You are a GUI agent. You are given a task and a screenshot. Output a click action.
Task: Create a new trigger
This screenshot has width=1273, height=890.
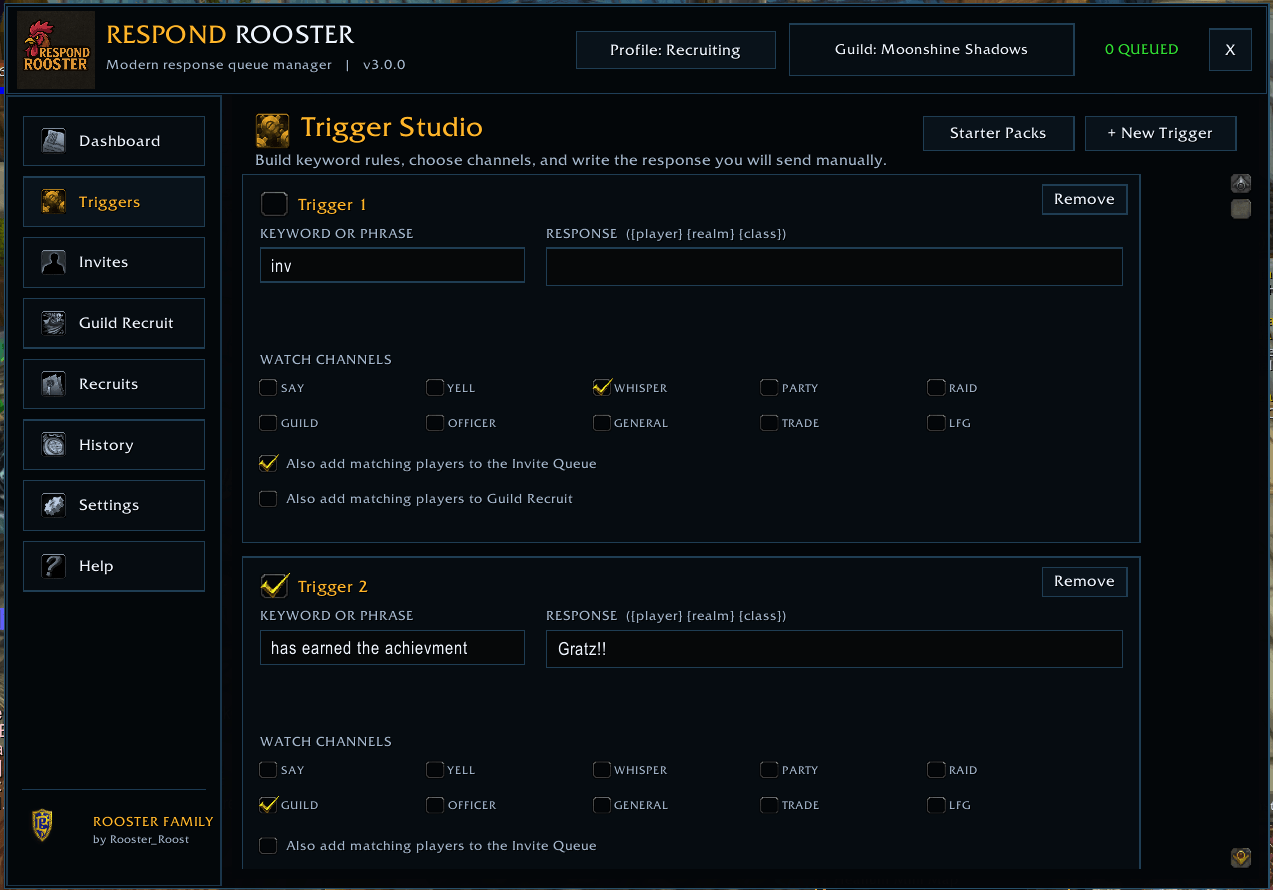click(1160, 133)
